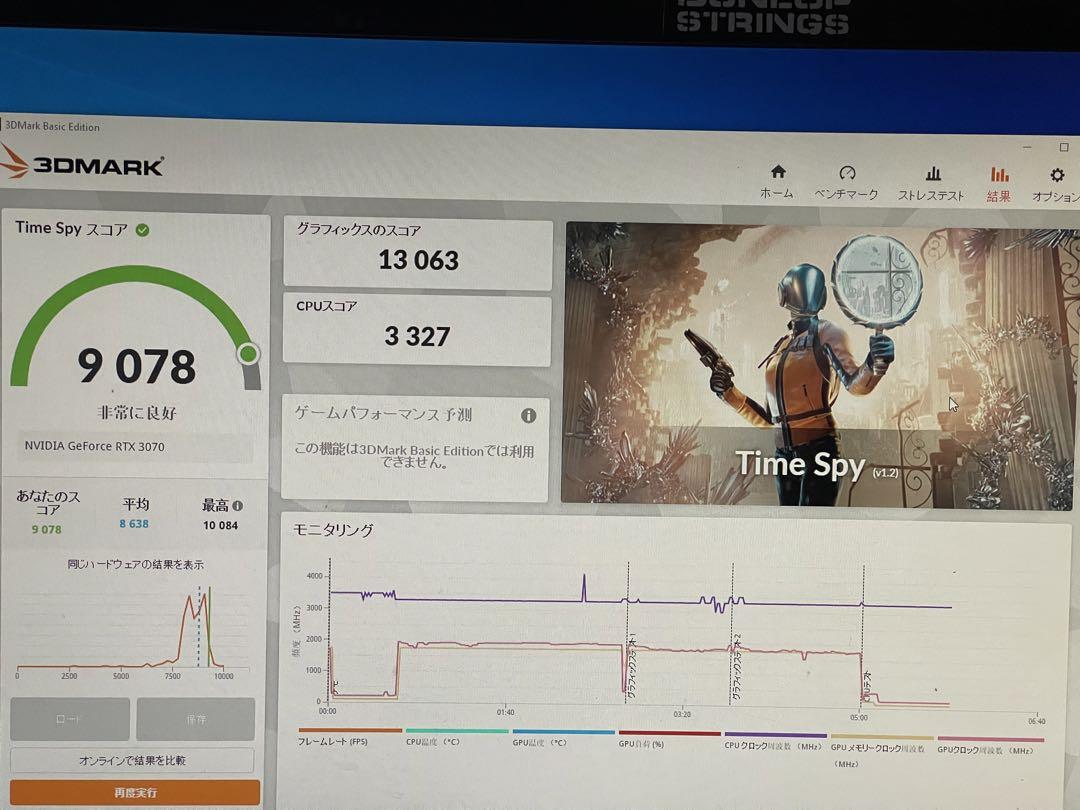
Task: Click the 3DMark Basic Edition window title
Action: 52,127
